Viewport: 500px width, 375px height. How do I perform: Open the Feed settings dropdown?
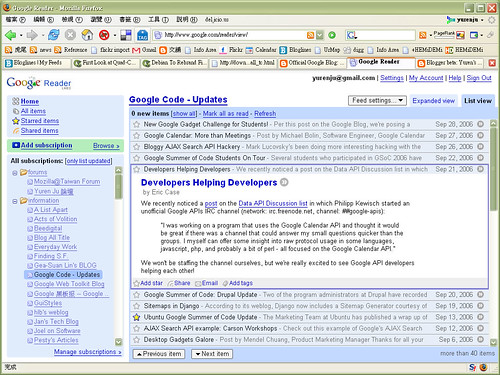pos(377,100)
